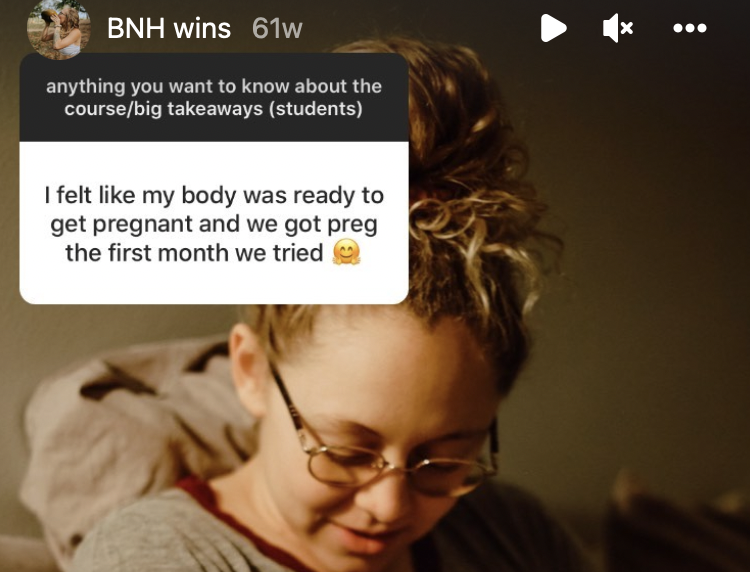Unmute the story audio speaker icon
This screenshot has height=572, width=750.
click(x=618, y=28)
